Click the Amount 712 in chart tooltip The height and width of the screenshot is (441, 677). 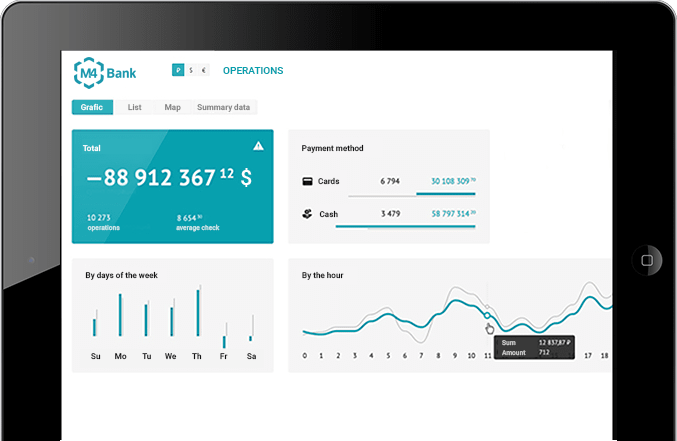click(x=544, y=352)
